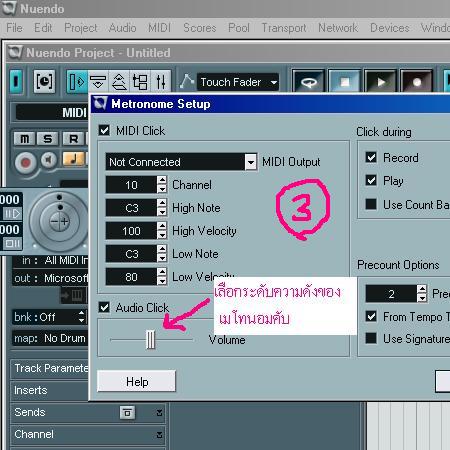
Task: Click the track record enable button
Action: 25,163
